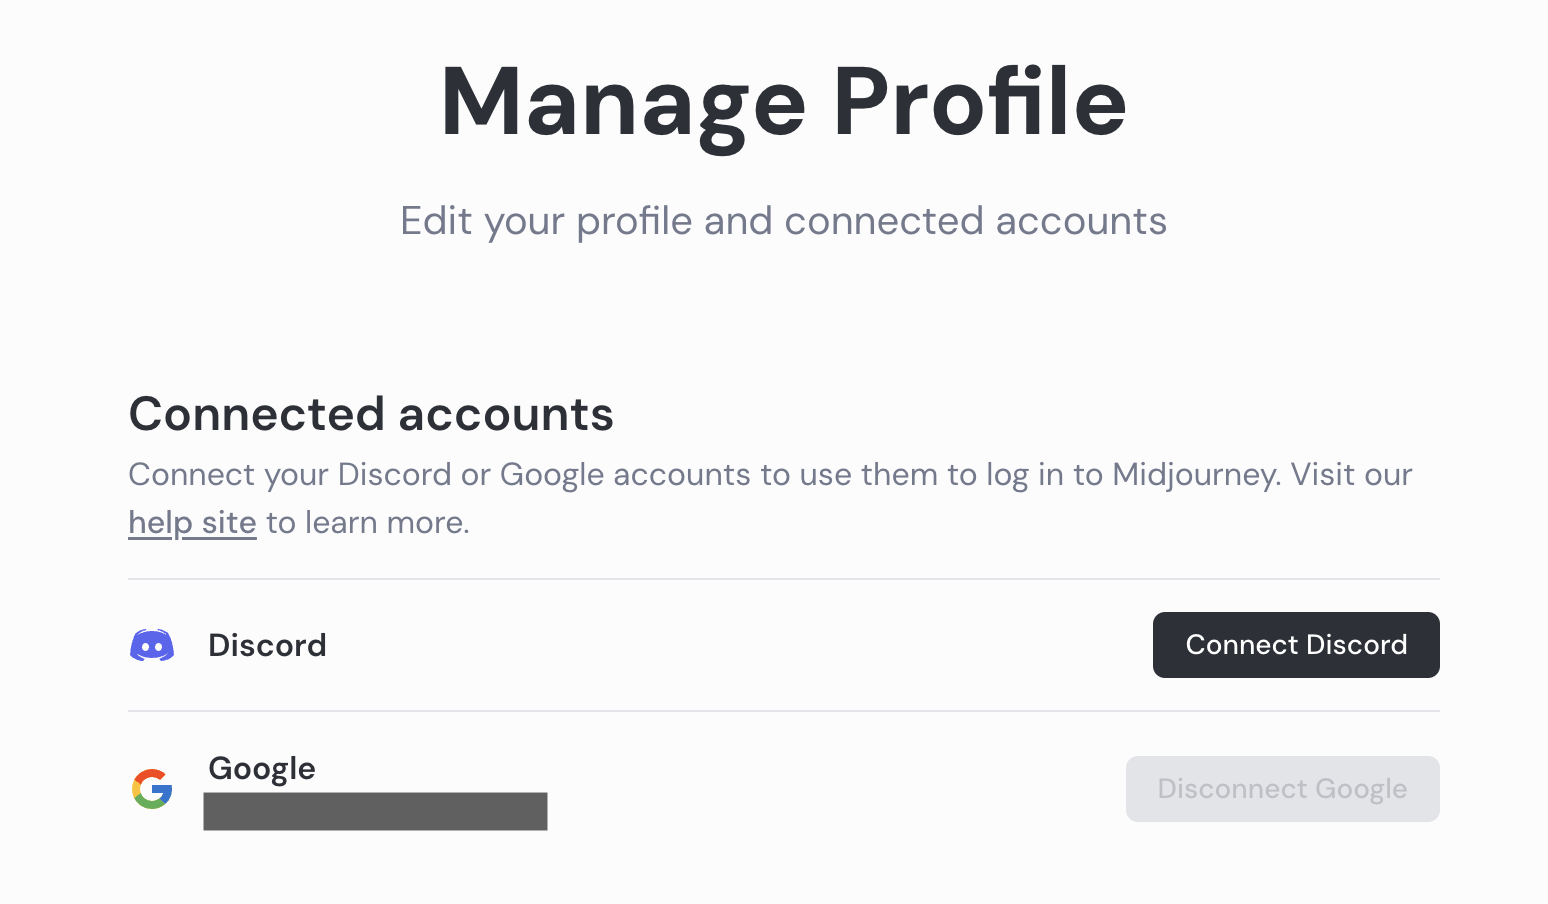Click the 'Visit our' text
Viewport: 1548px width, 904px height.
pos(1352,474)
